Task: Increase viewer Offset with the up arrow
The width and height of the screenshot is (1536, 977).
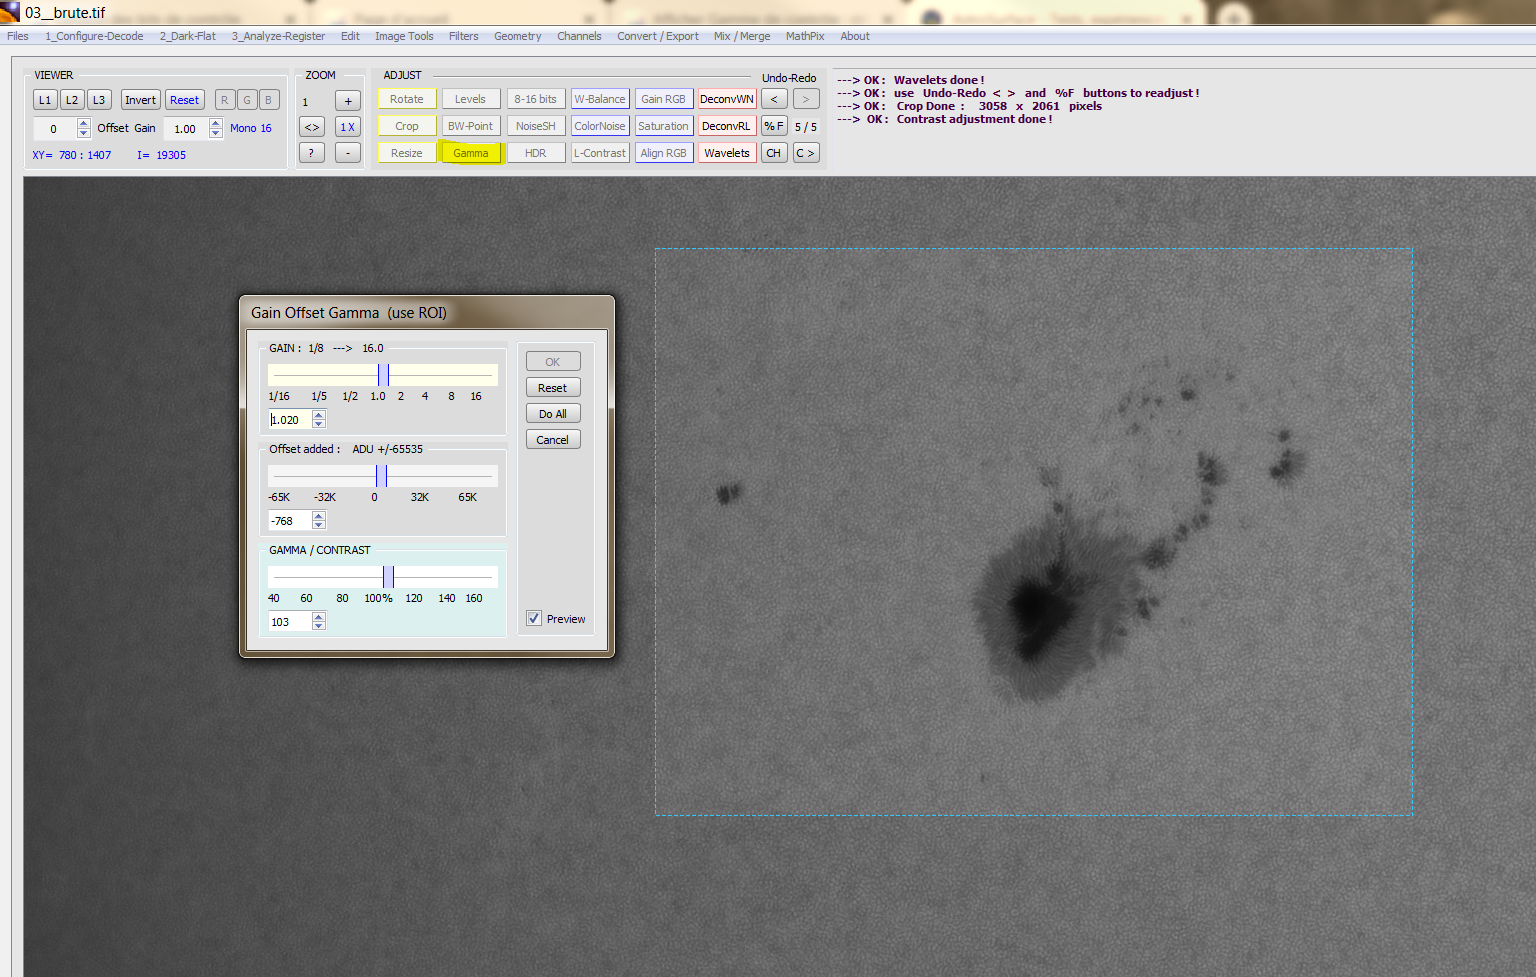Action: [x=84, y=123]
